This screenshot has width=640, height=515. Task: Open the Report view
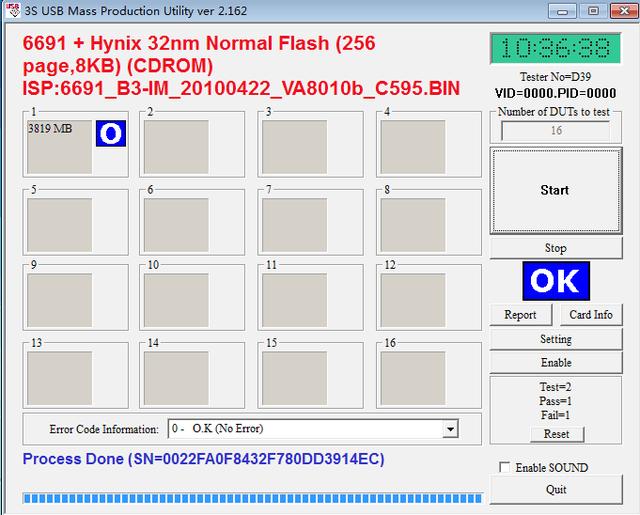tap(520, 315)
